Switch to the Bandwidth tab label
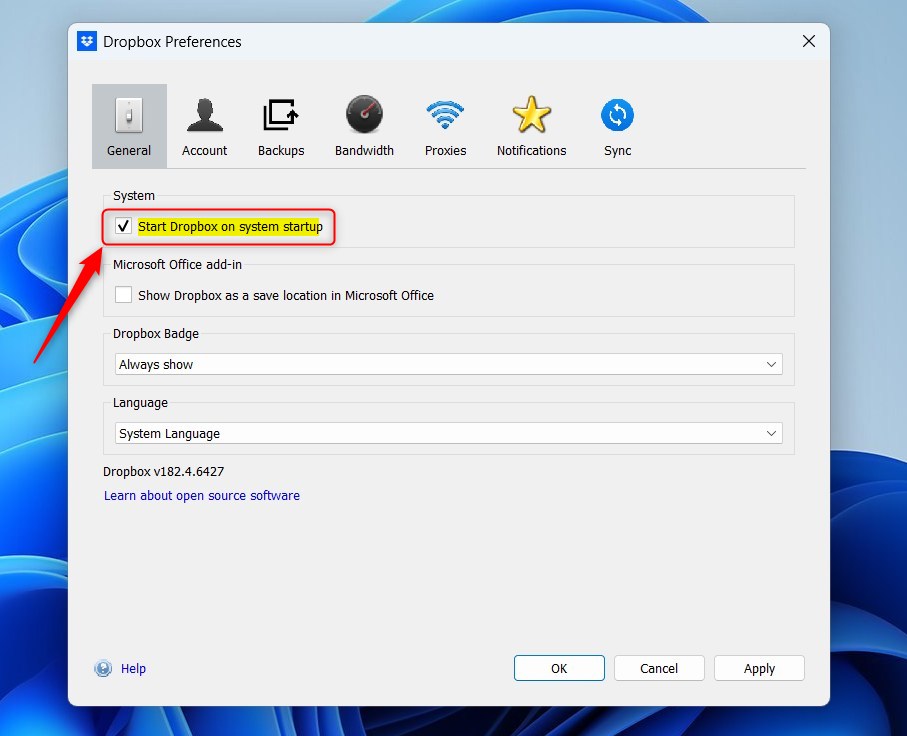 point(364,151)
